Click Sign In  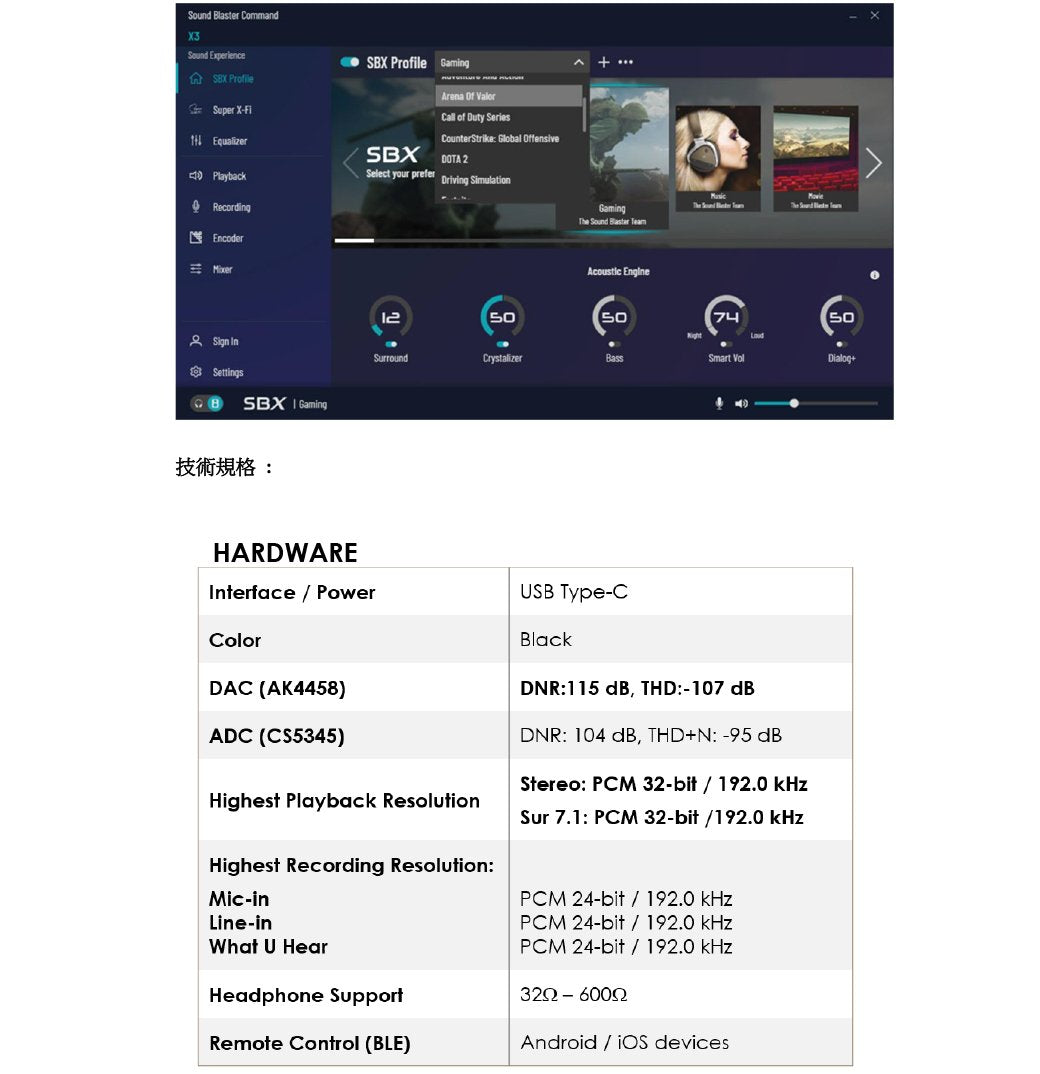click(225, 341)
